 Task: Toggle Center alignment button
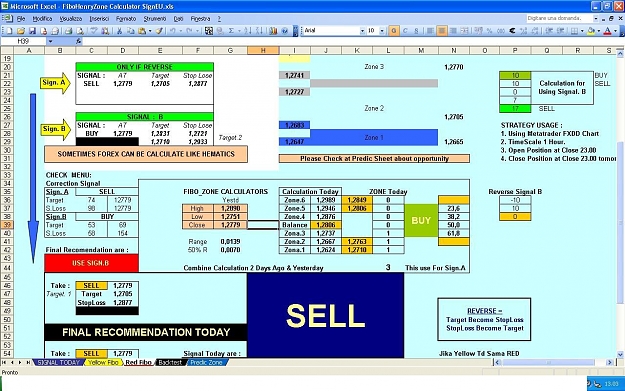(x=442, y=31)
